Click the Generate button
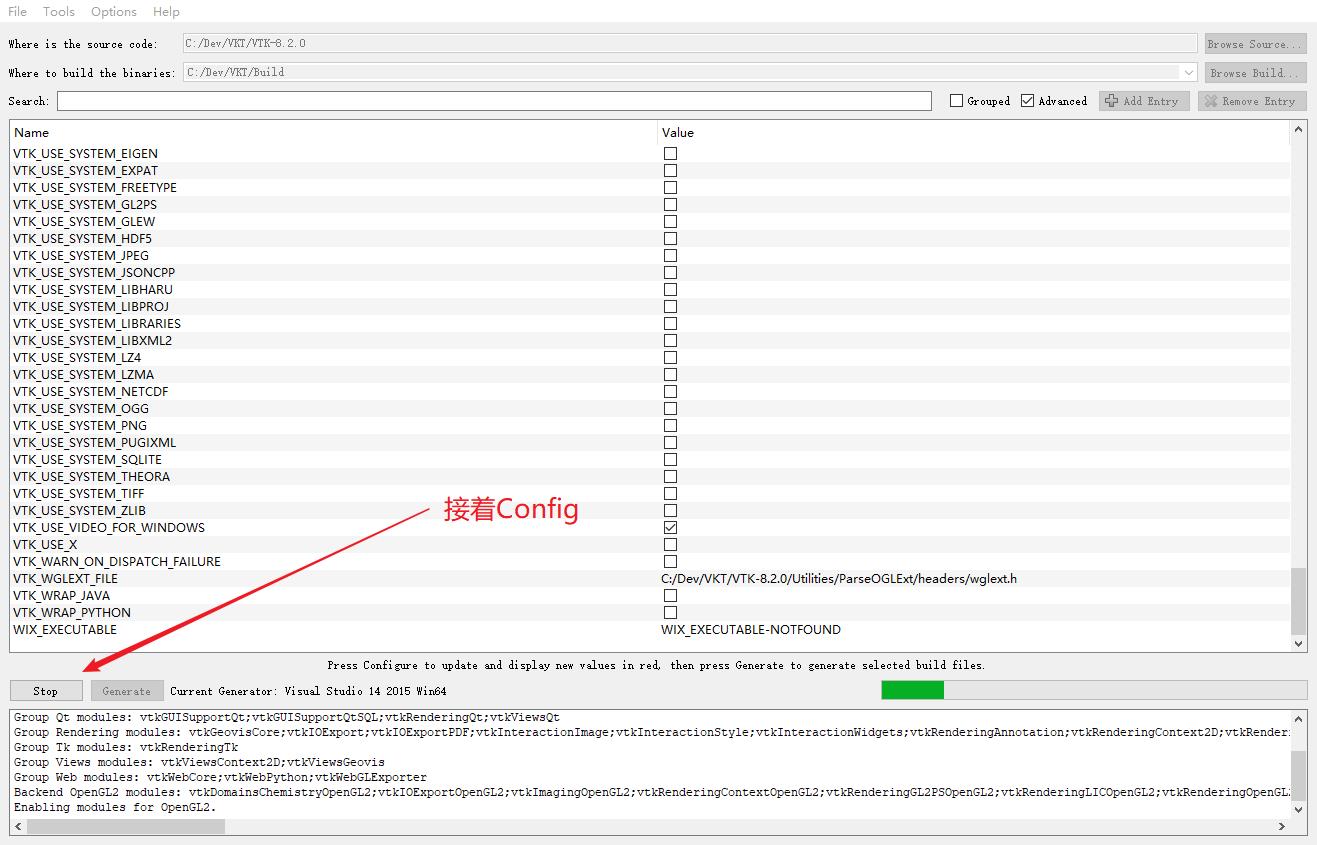Screen dimensions: 1317x845 coord(127,691)
